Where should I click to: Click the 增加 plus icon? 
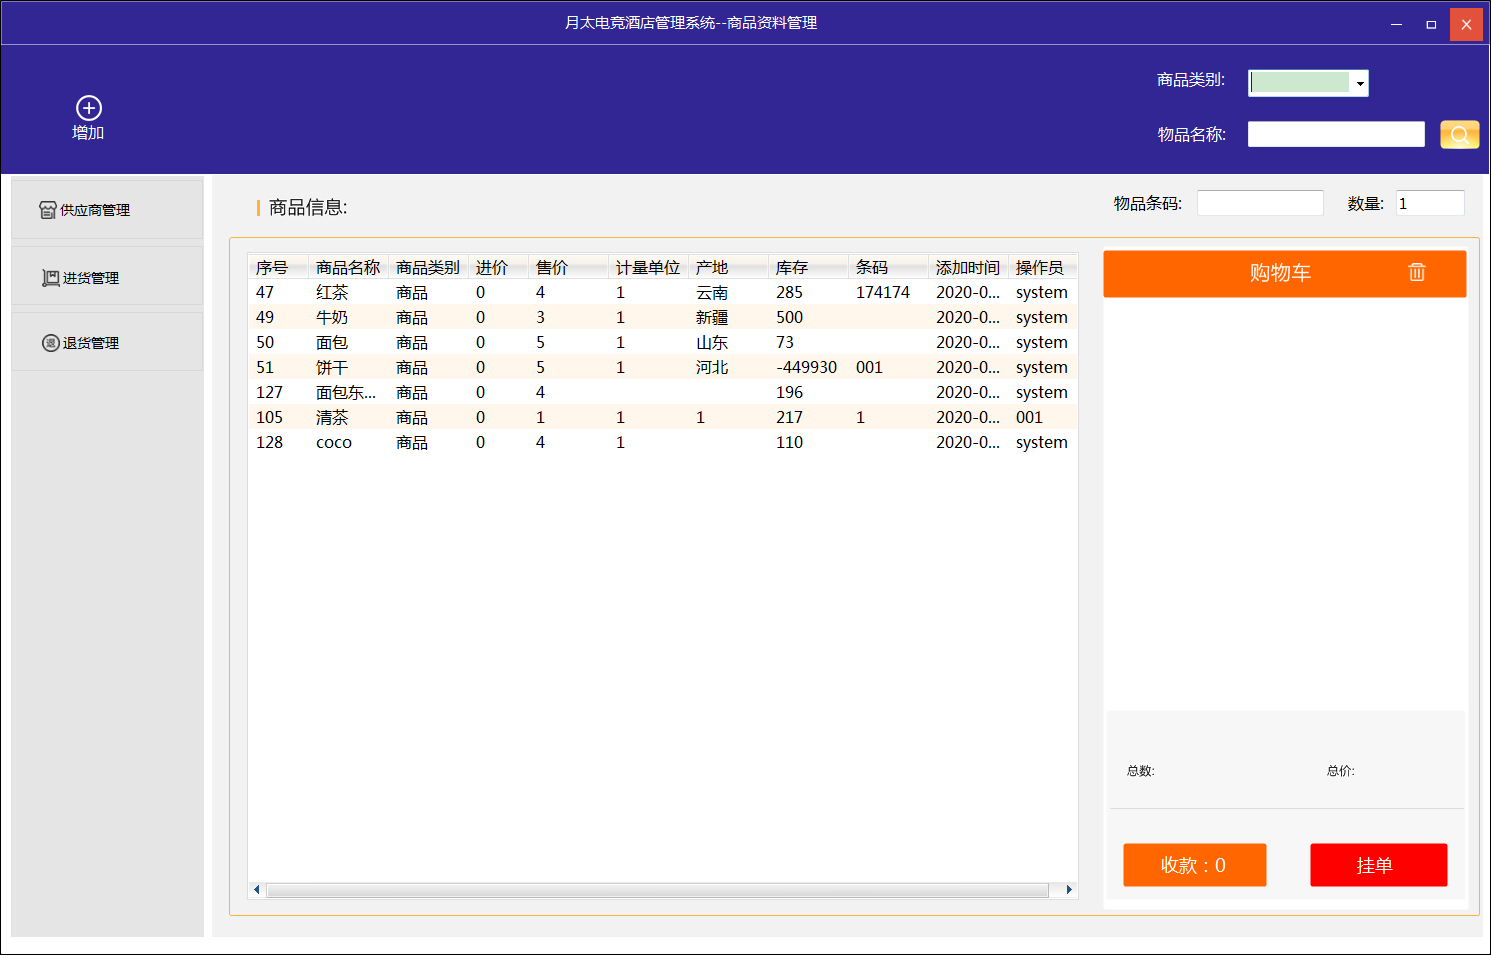[x=89, y=108]
